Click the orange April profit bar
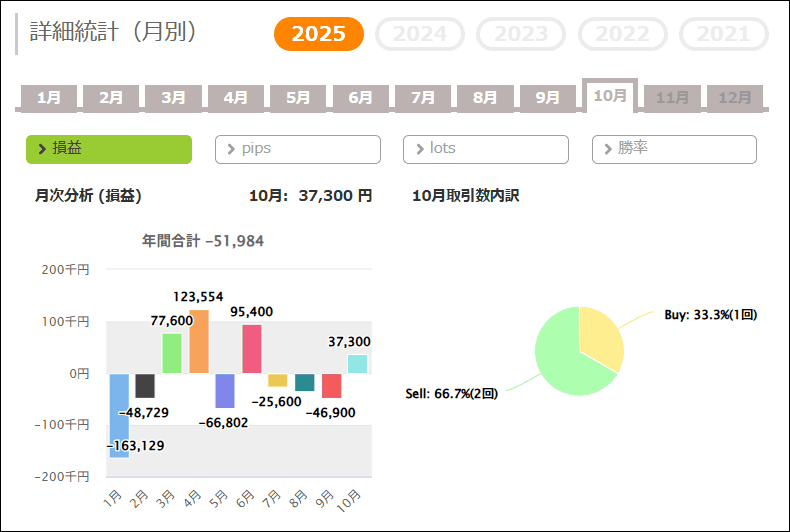Image resolution: width=790 pixels, height=532 pixels. 199,341
